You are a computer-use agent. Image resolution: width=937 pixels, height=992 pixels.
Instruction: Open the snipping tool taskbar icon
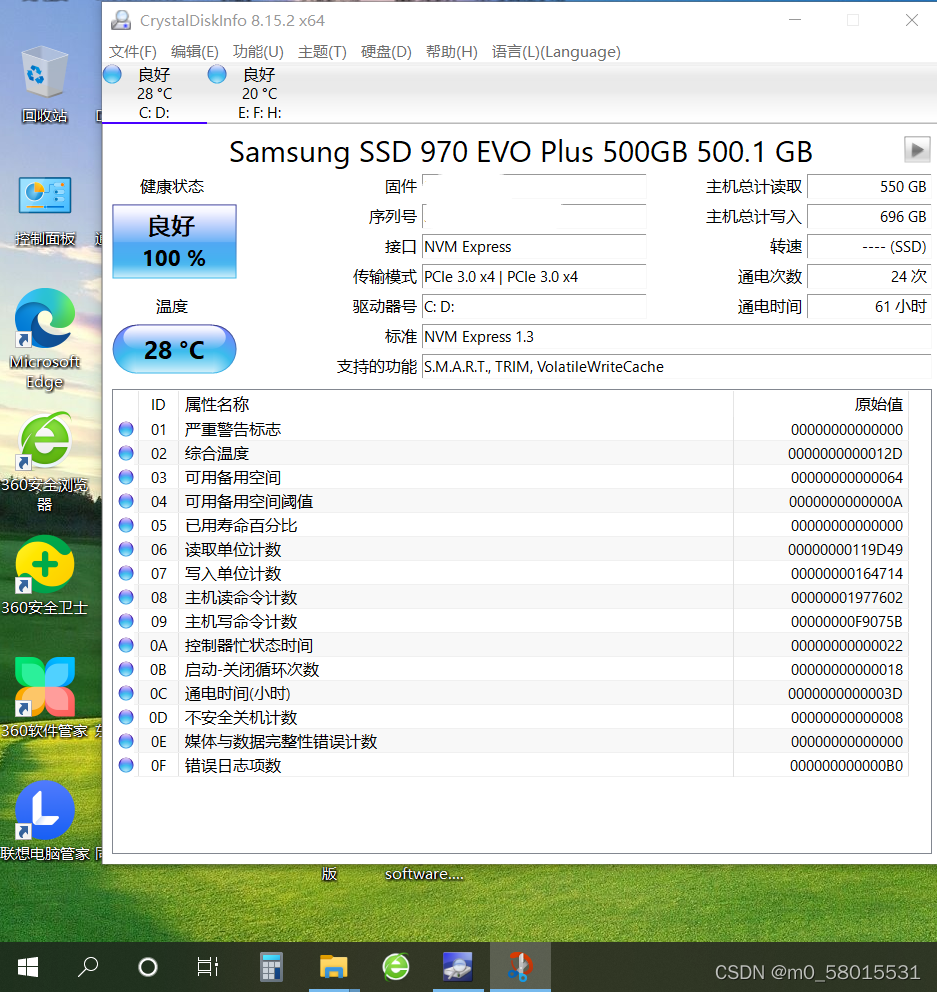[520, 967]
